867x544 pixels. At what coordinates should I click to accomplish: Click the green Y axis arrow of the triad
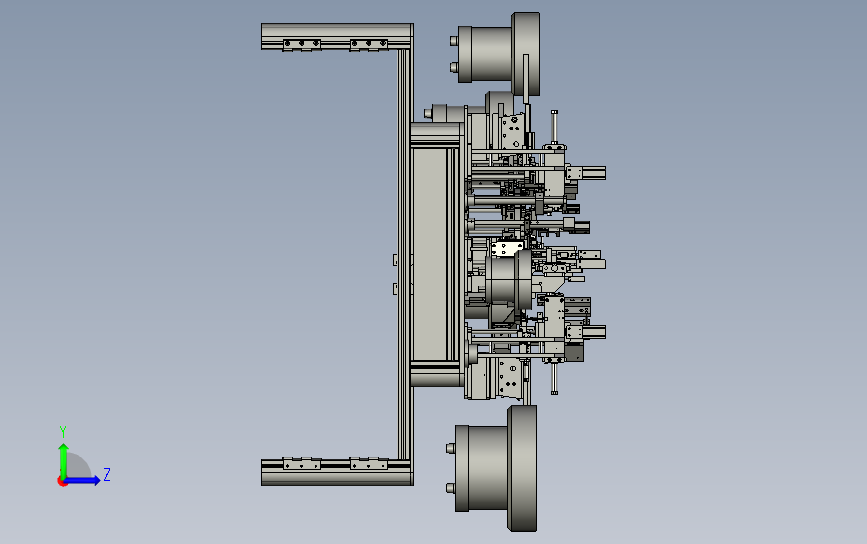[x=63, y=460]
